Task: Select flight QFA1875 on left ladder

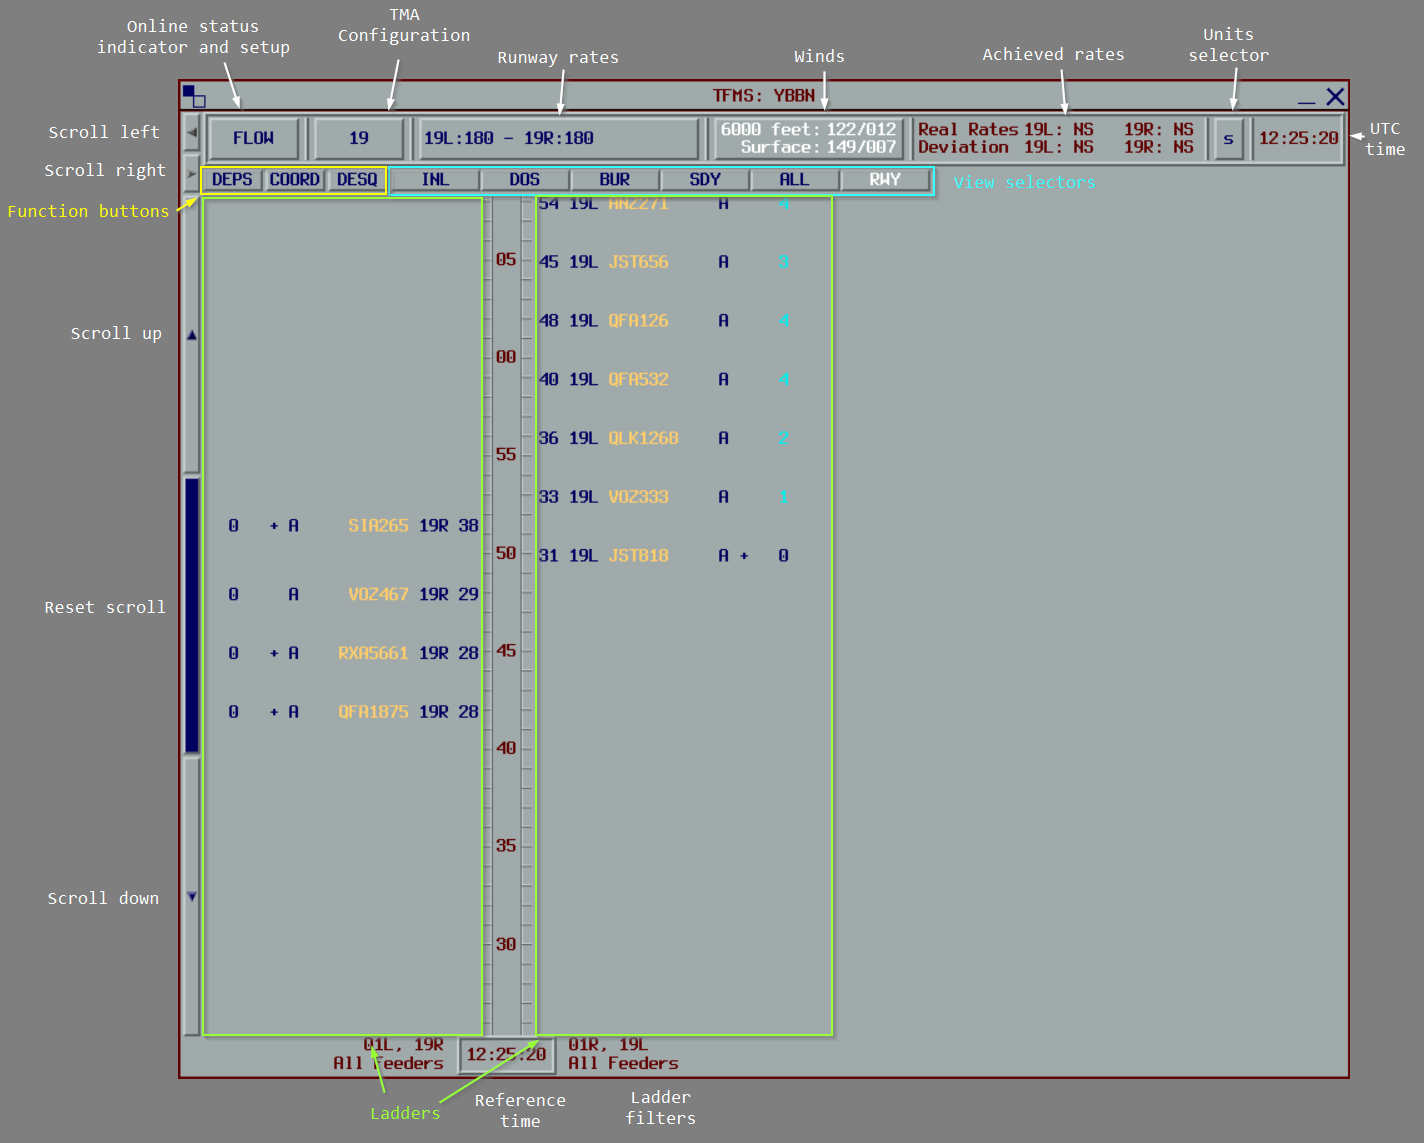Action: 373,712
